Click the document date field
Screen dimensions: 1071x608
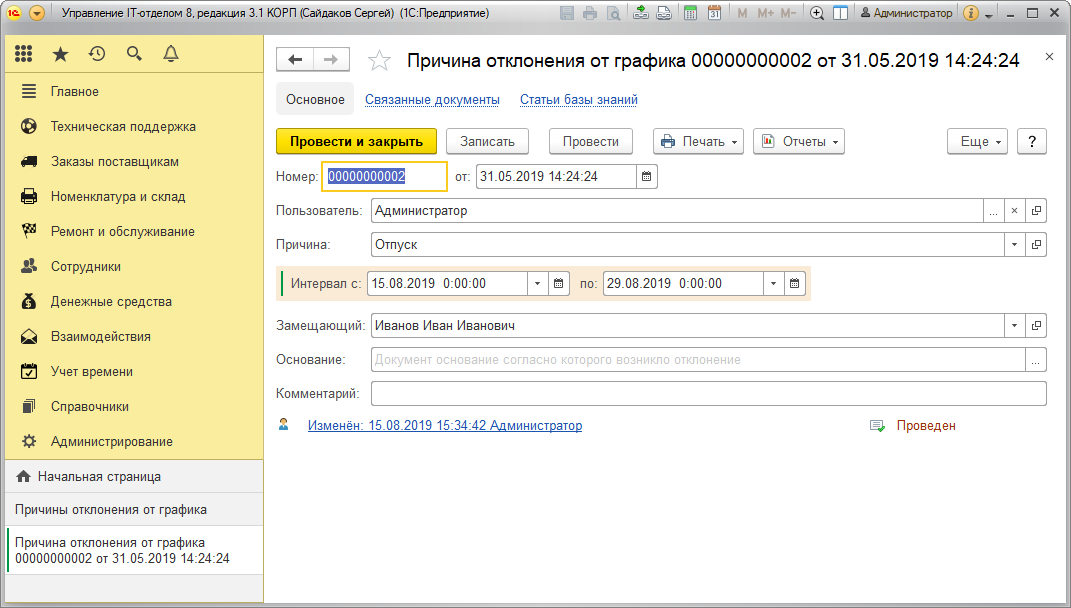point(556,176)
